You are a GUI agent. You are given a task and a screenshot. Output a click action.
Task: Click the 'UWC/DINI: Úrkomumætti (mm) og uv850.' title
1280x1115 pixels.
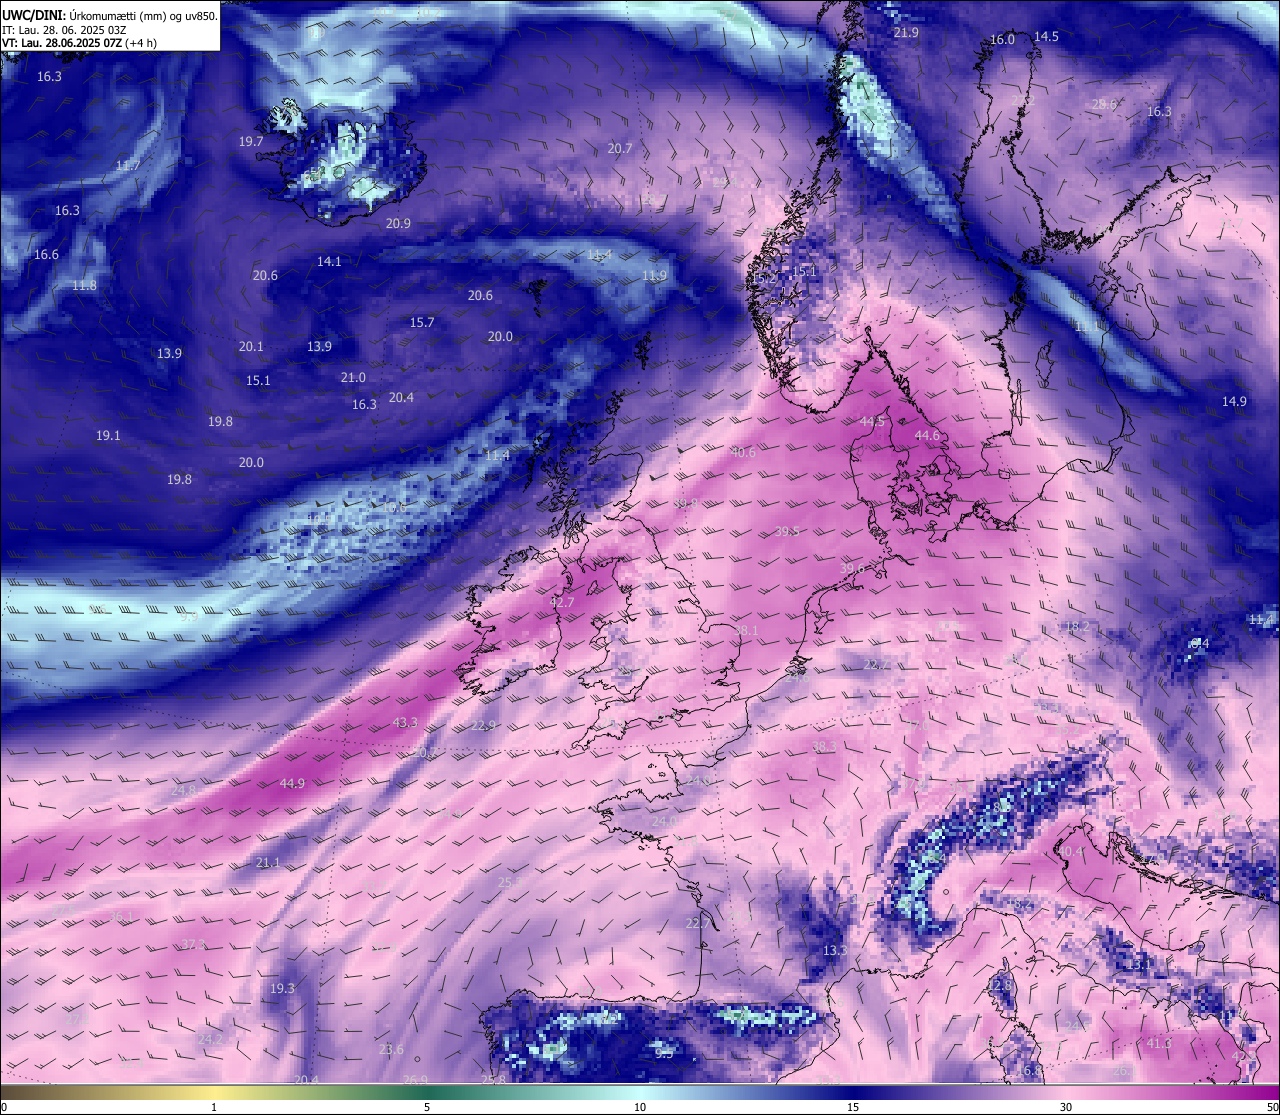coord(110,16)
